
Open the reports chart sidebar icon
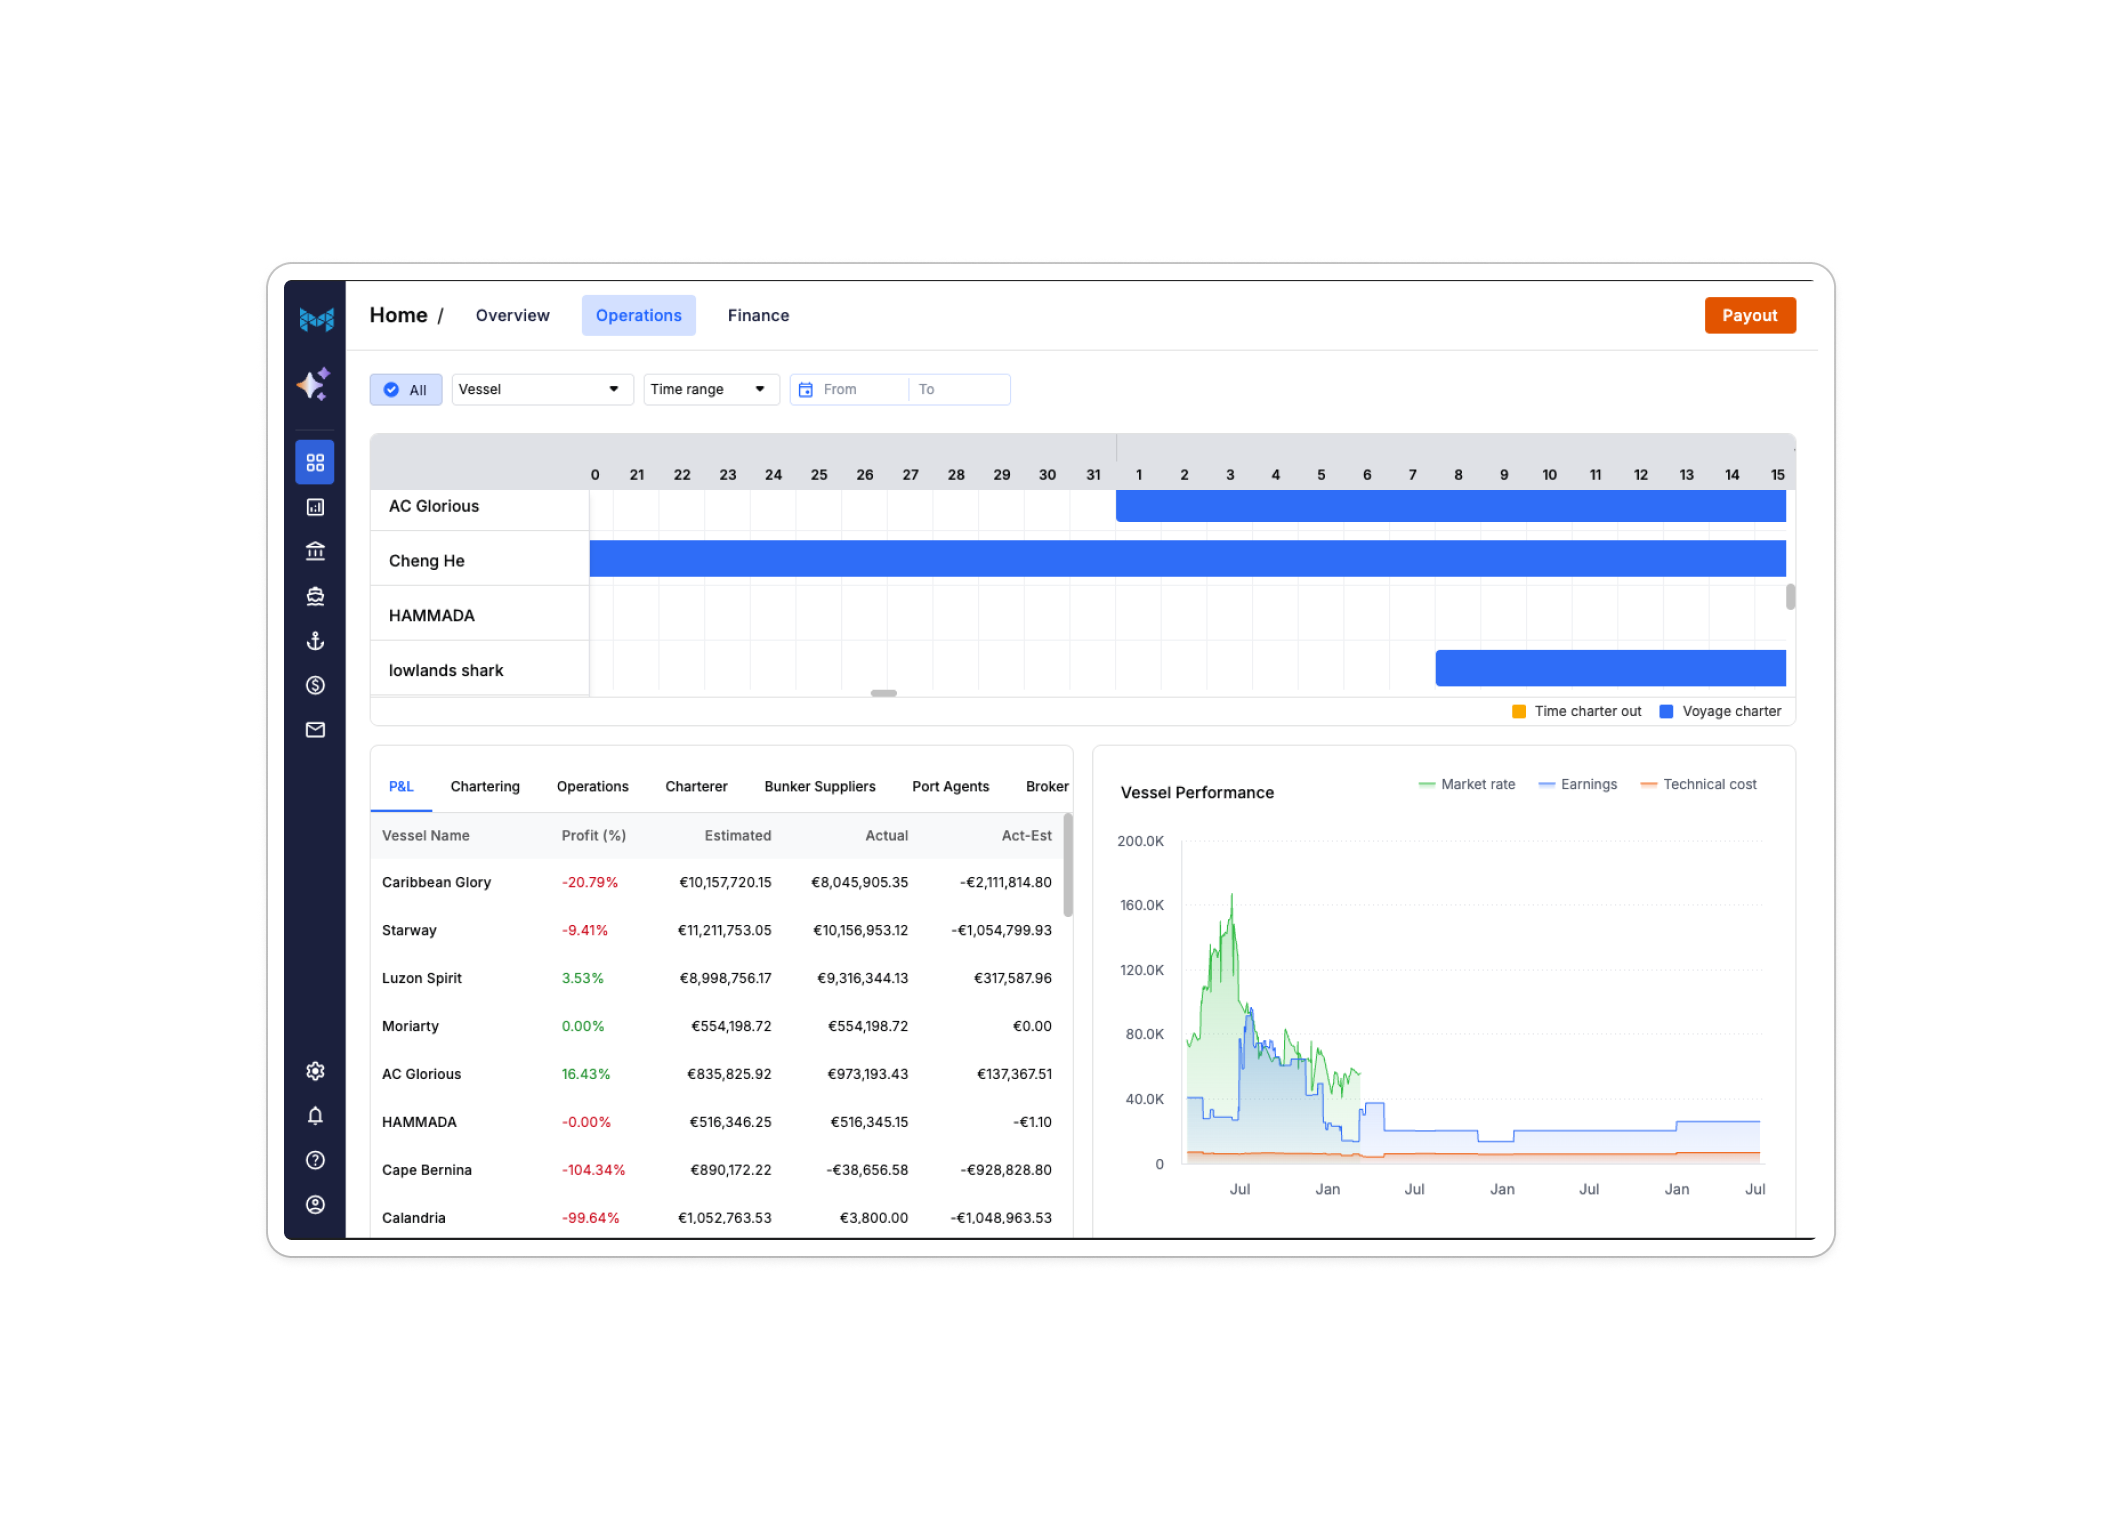point(315,507)
